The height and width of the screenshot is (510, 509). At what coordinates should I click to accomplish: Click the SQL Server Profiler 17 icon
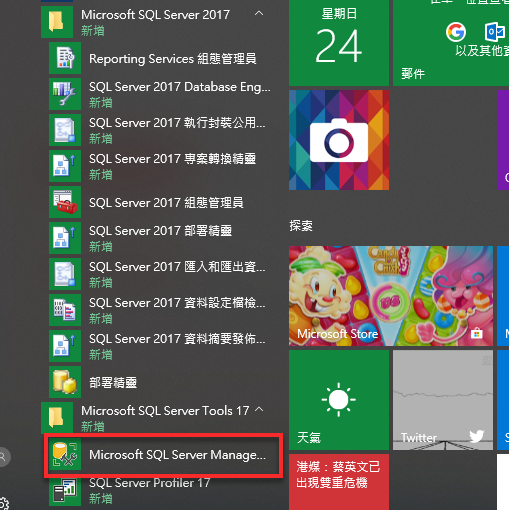[x=65, y=491]
